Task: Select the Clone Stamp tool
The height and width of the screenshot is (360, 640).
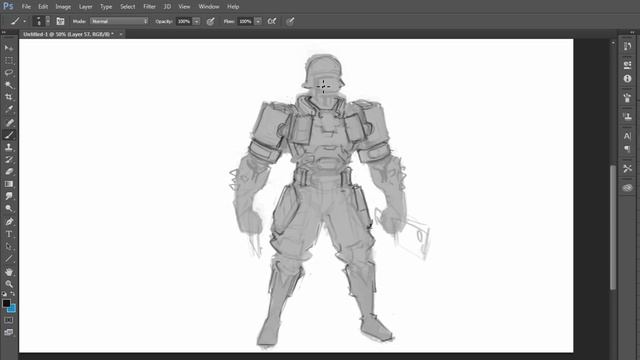Action: click(9, 147)
